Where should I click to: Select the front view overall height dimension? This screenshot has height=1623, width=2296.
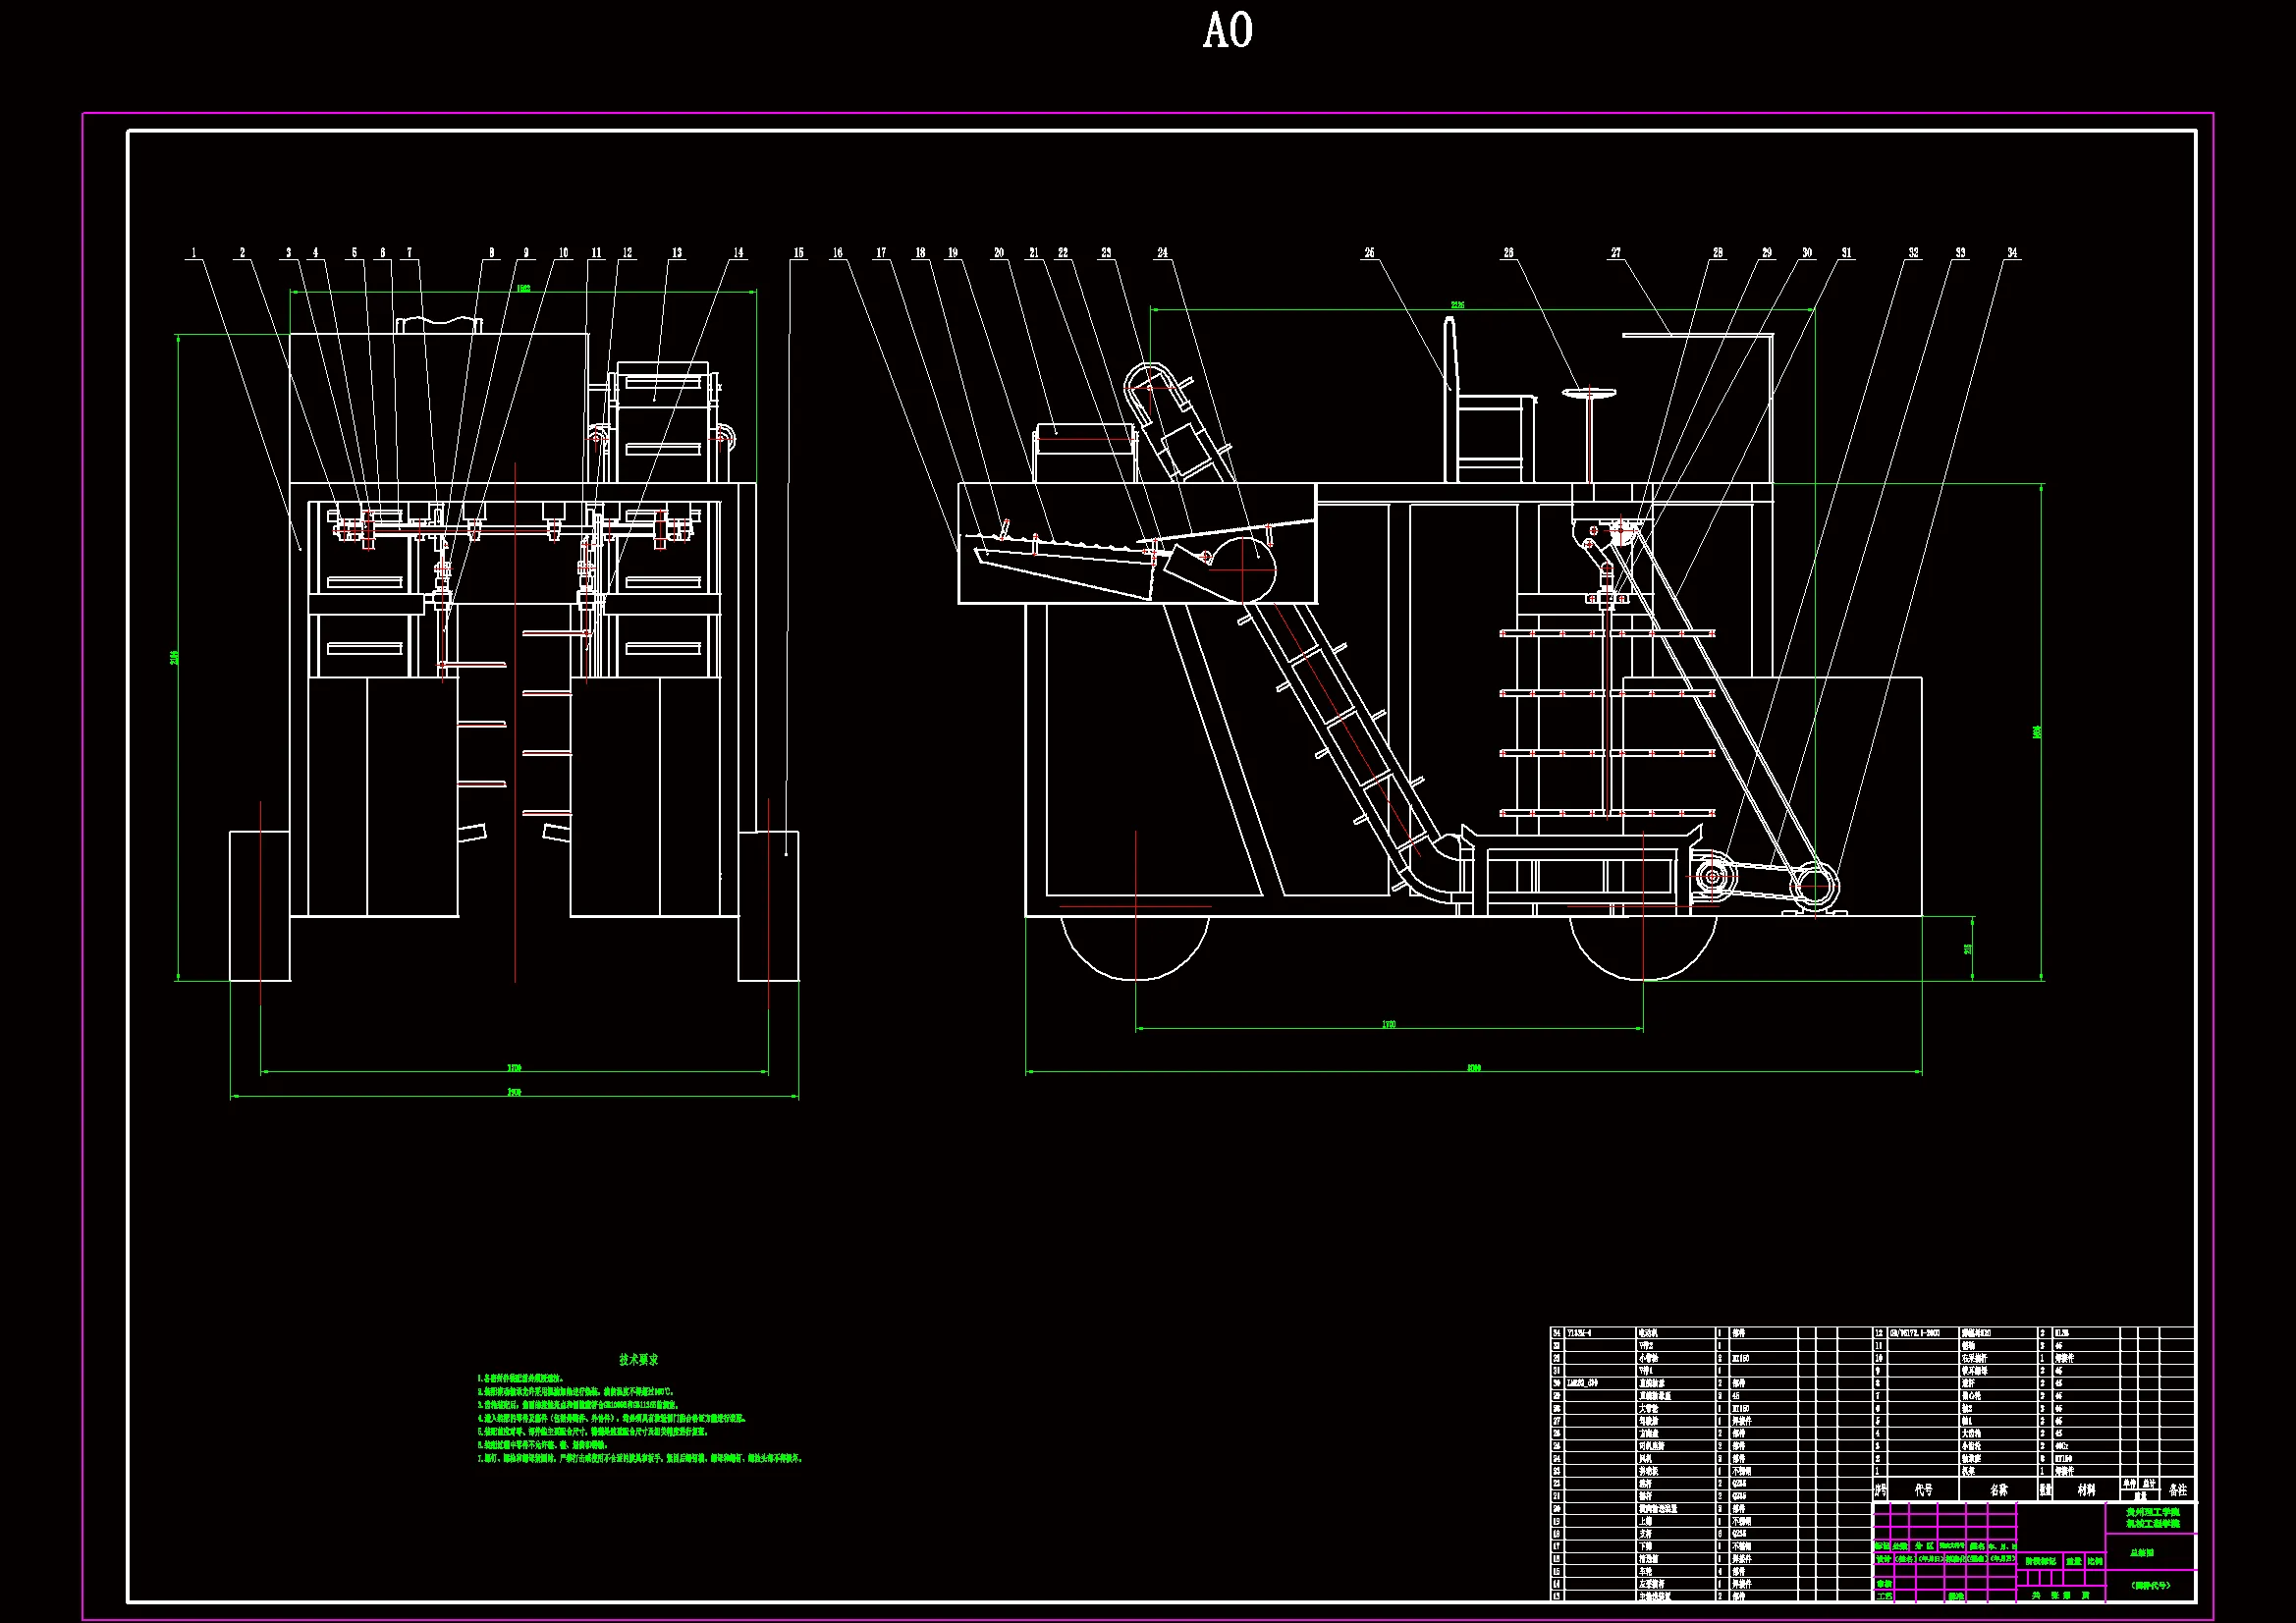[x=176, y=657]
